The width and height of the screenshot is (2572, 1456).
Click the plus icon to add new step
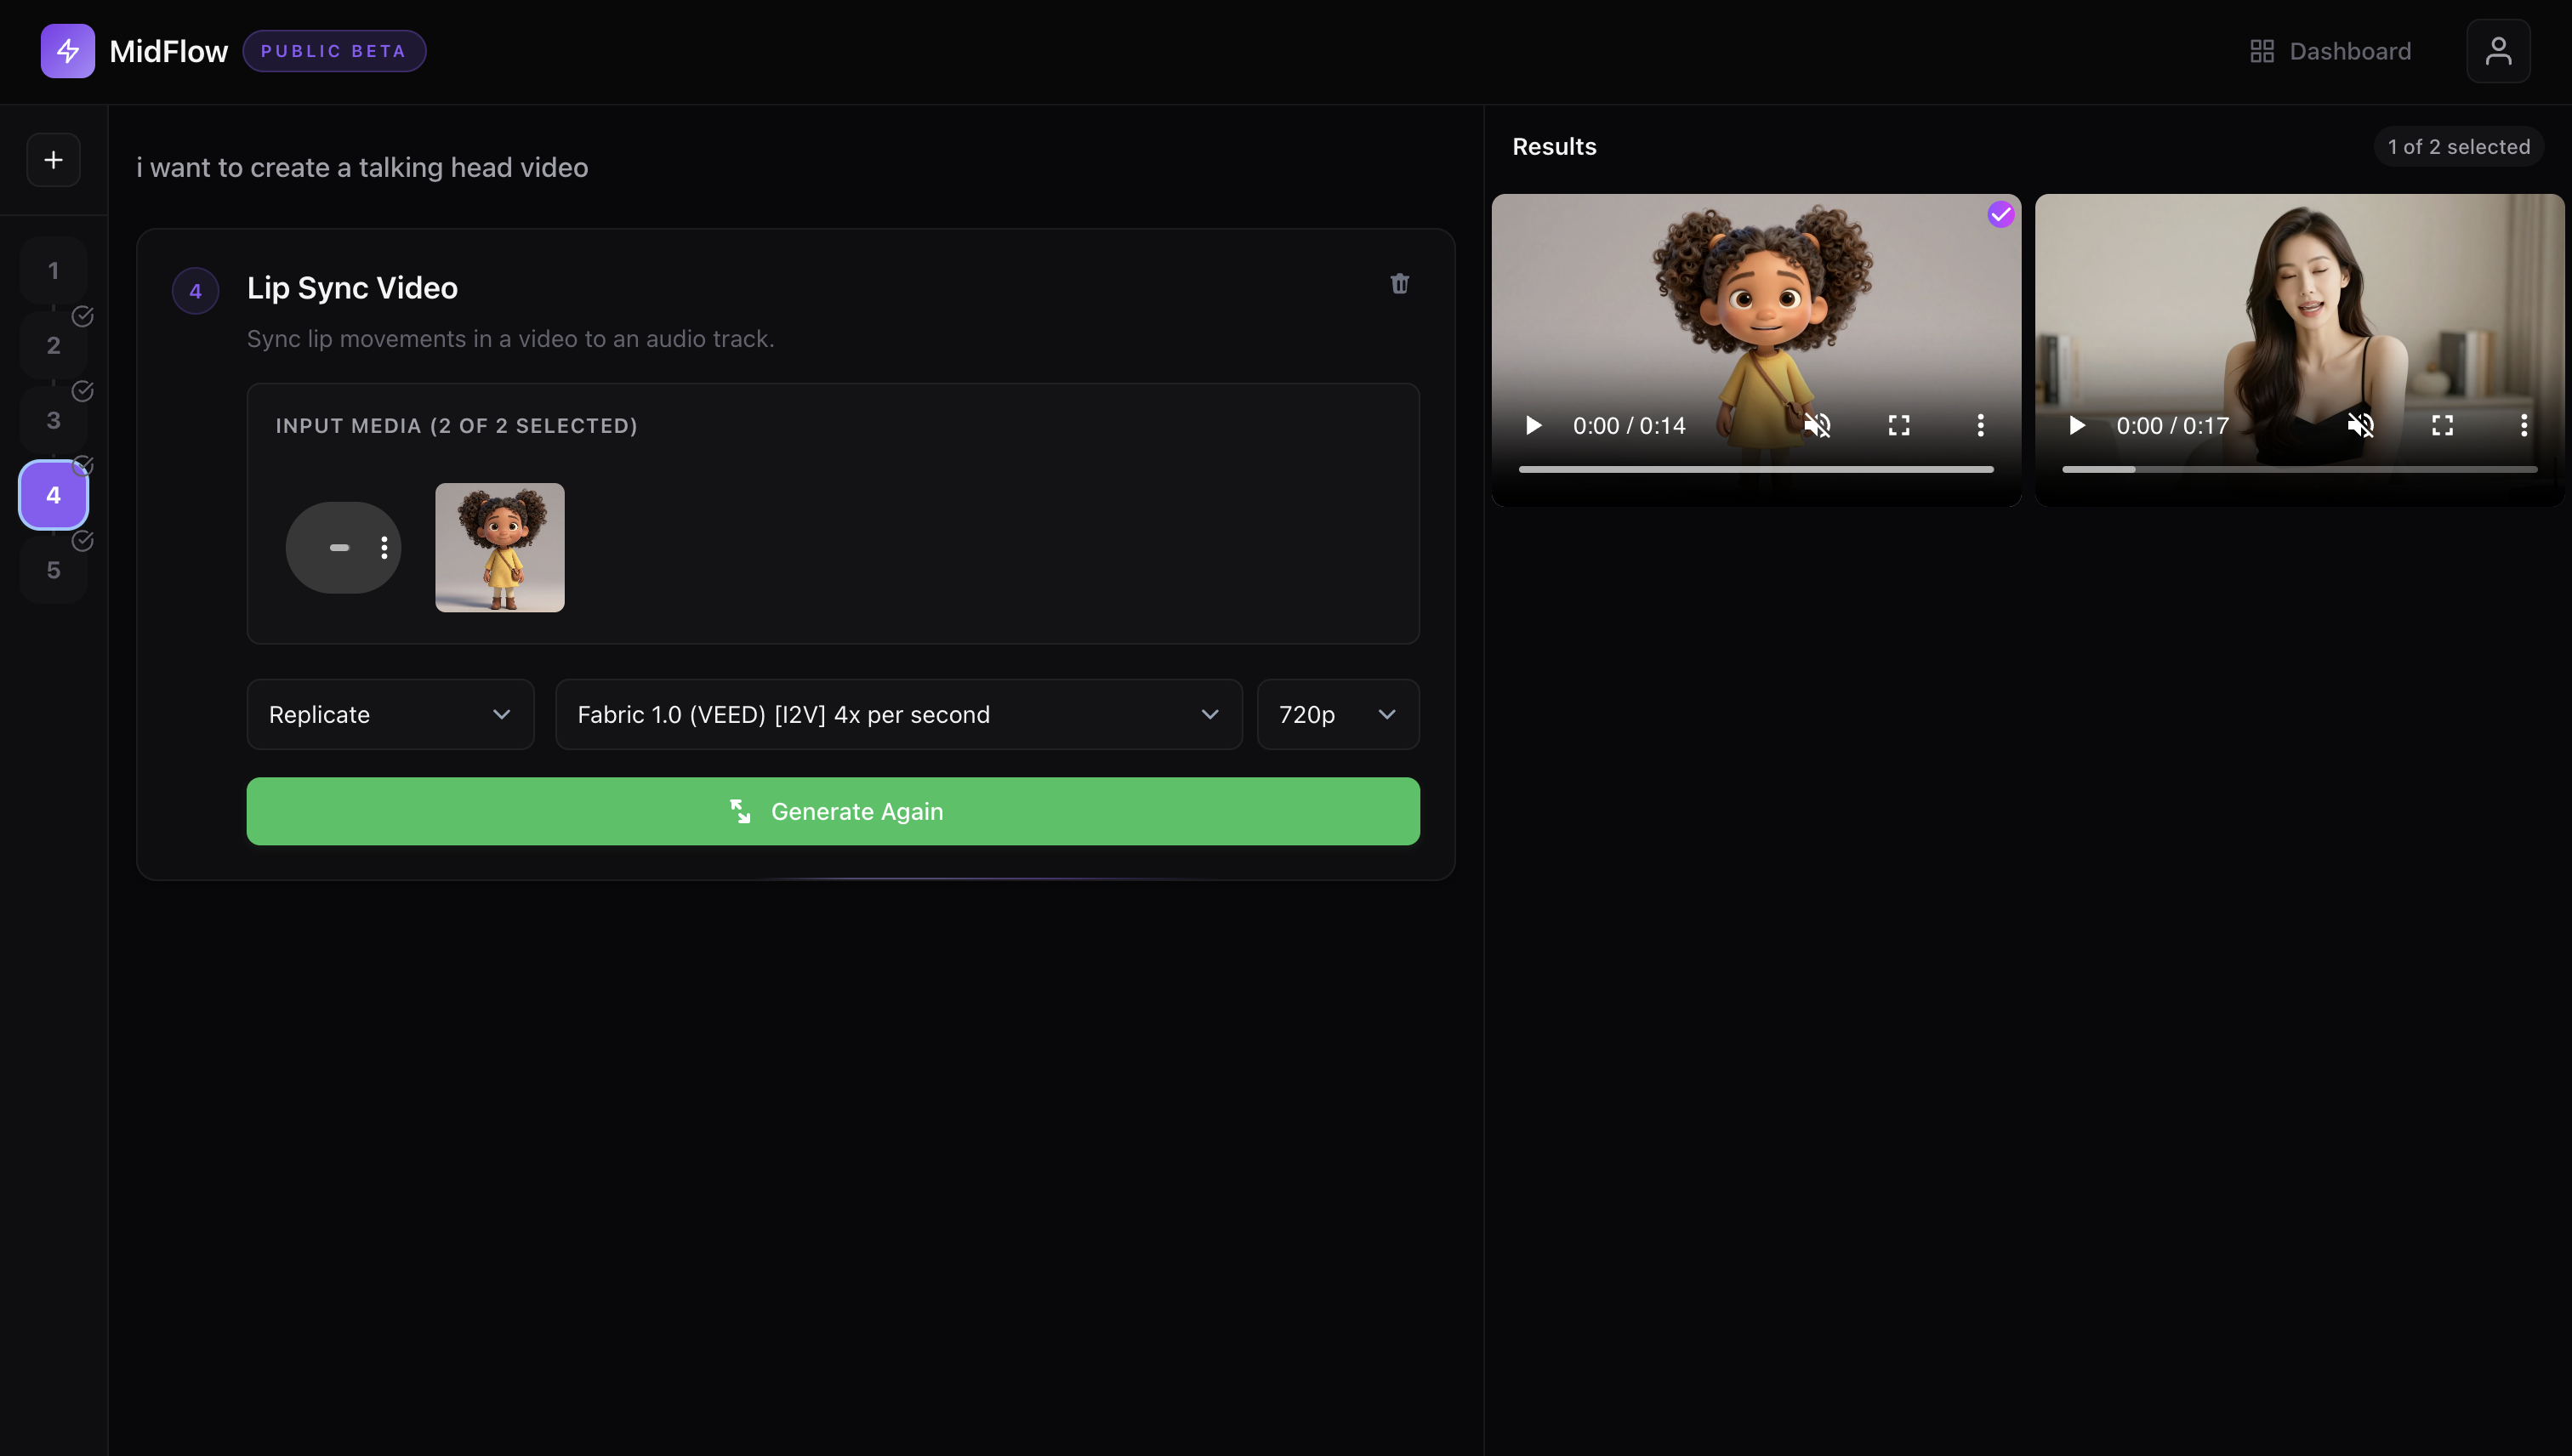pos(53,160)
